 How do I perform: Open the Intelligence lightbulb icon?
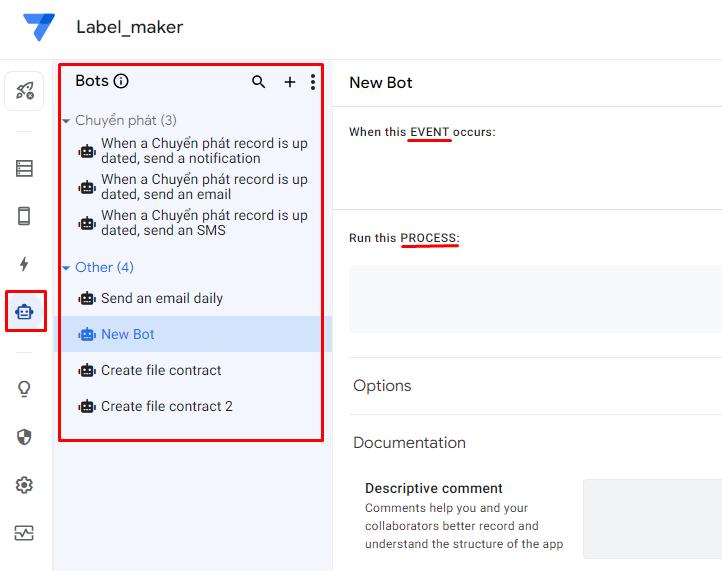pyautogui.click(x=25, y=389)
